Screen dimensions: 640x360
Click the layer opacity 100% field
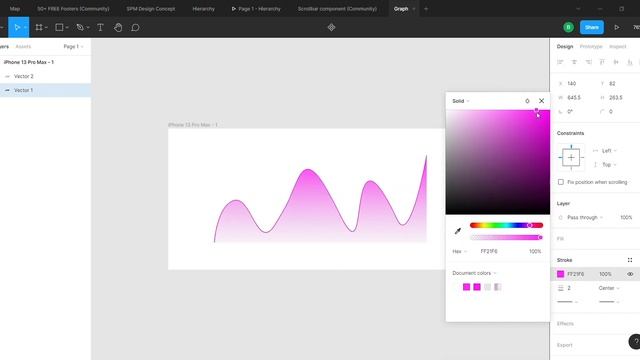click(x=626, y=218)
